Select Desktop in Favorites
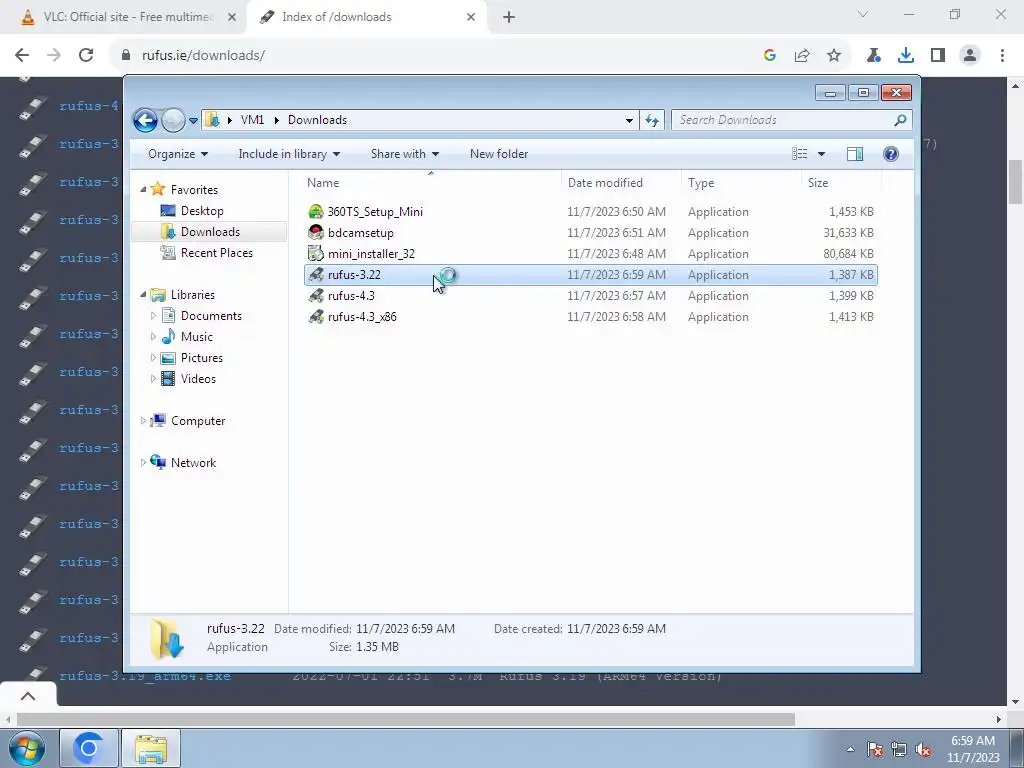Screen dimensions: 1024x768 [x=202, y=211]
